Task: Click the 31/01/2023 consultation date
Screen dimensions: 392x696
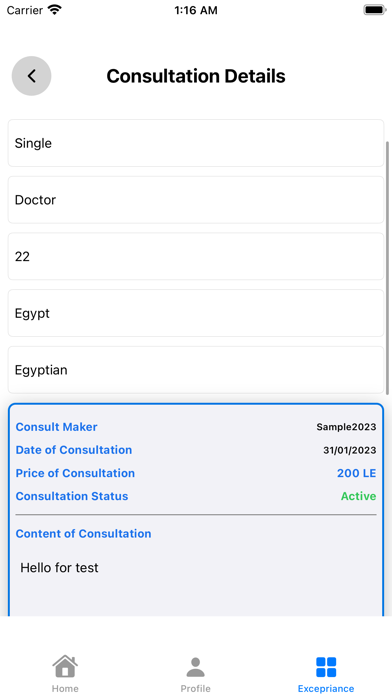Action: pyautogui.click(x=349, y=450)
